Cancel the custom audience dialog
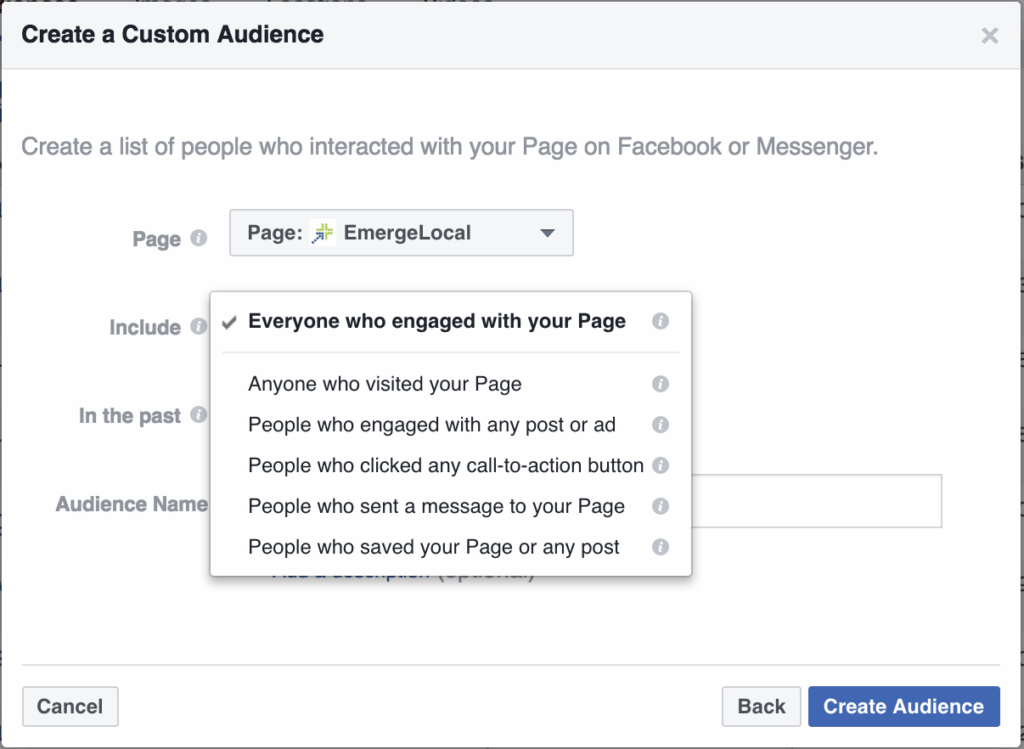The width and height of the screenshot is (1024, 749). coord(70,706)
